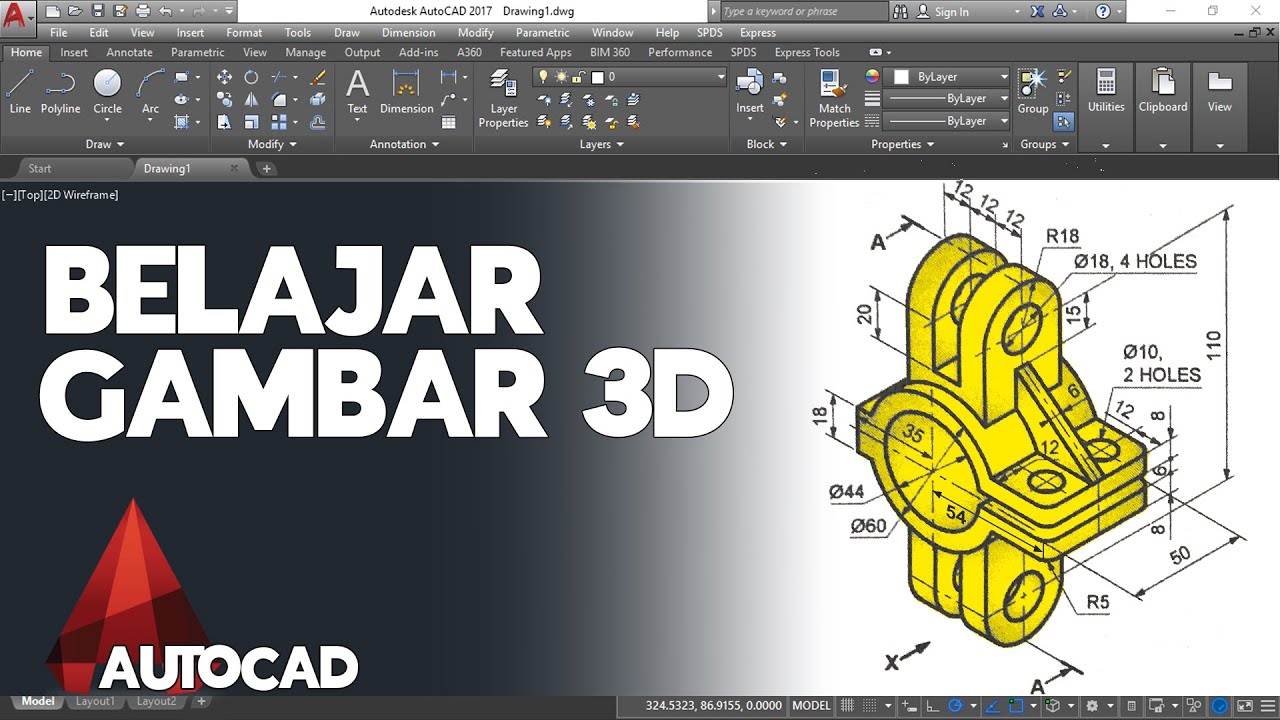Pick the Arc tool
The image size is (1280, 720).
point(150,92)
